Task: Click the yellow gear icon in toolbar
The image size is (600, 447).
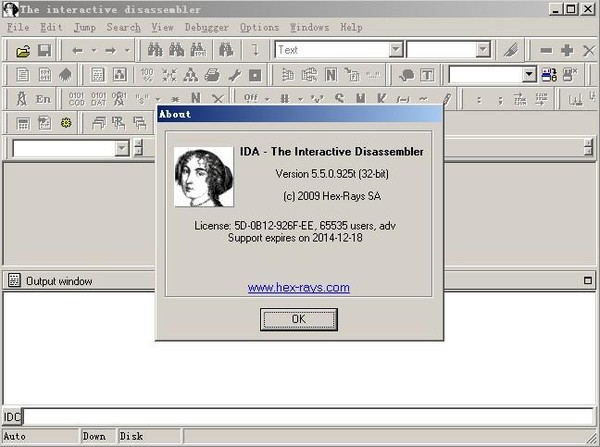Action: point(66,123)
